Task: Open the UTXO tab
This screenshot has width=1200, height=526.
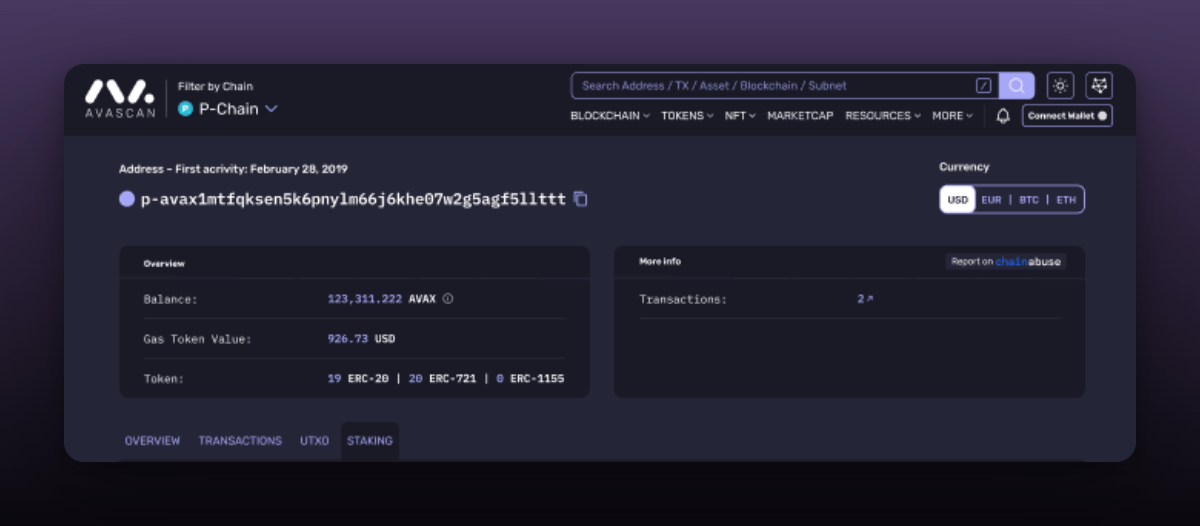Action: [314, 441]
